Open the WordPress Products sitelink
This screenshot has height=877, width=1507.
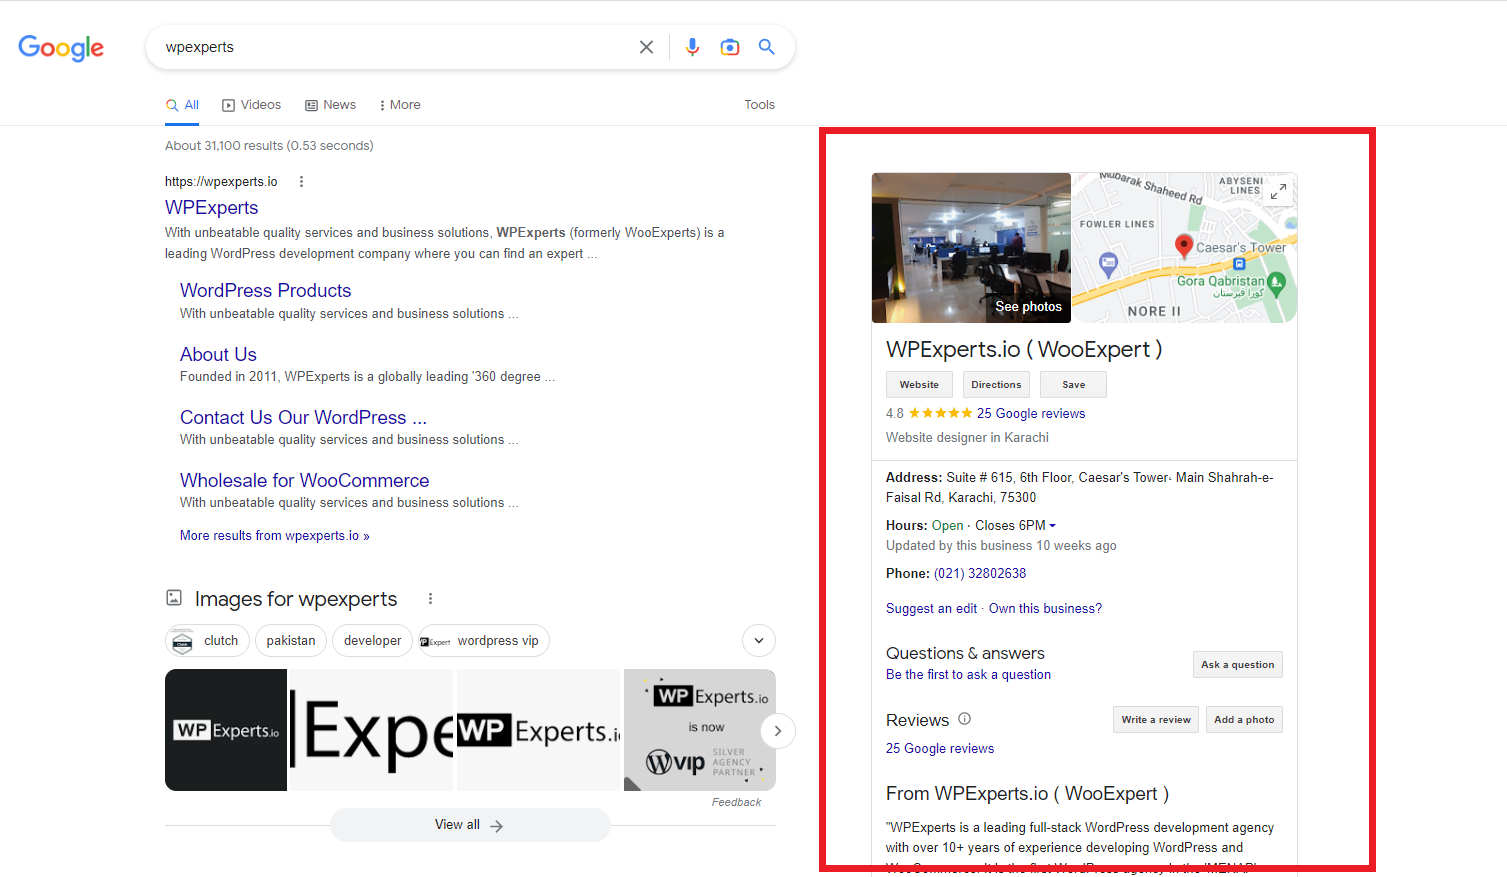(265, 290)
